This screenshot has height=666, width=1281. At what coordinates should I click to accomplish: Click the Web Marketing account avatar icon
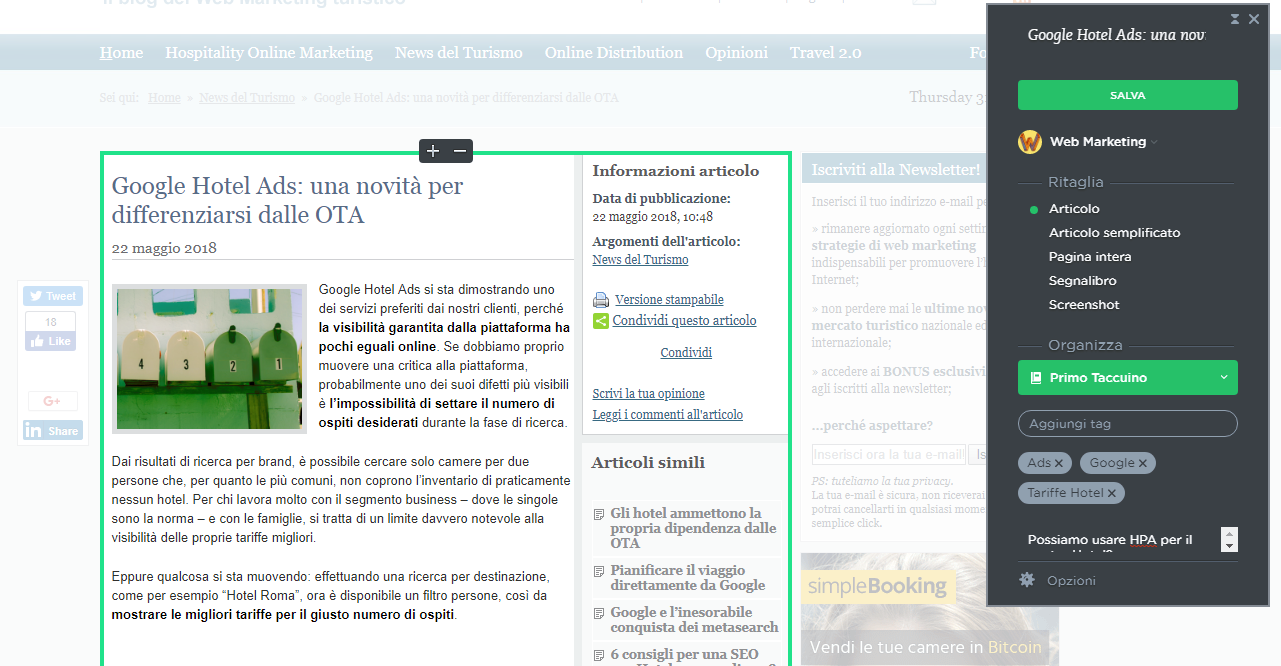pyautogui.click(x=1030, y=142)
